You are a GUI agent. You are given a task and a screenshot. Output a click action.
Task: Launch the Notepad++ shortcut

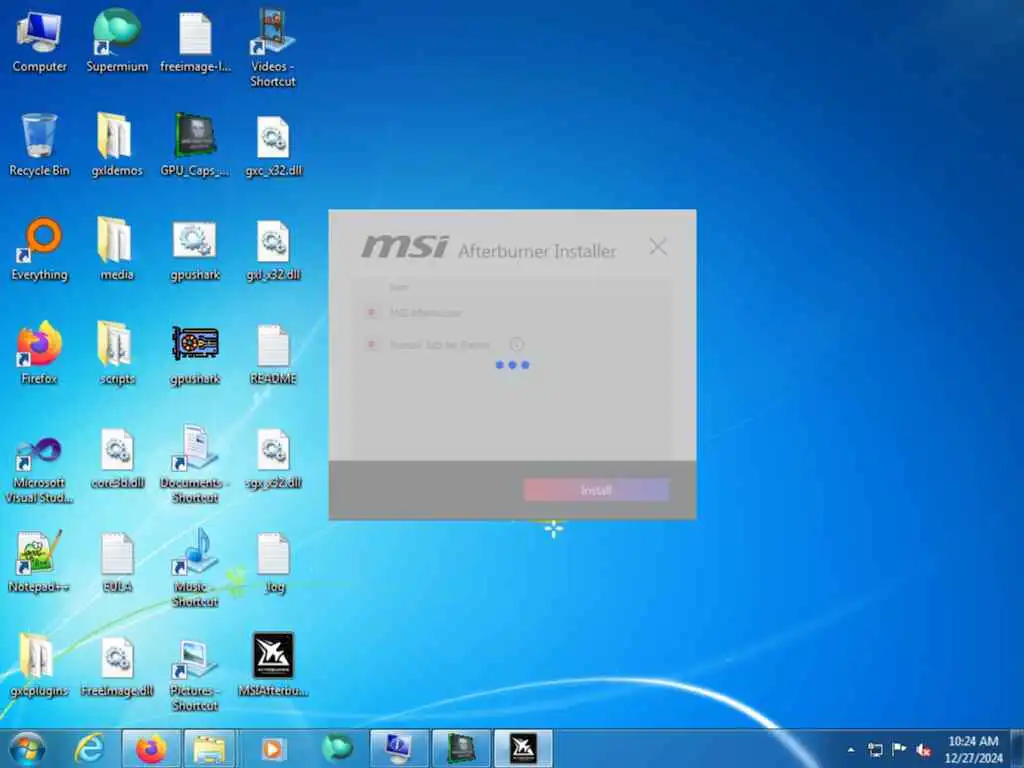click(x=39, y=562)
